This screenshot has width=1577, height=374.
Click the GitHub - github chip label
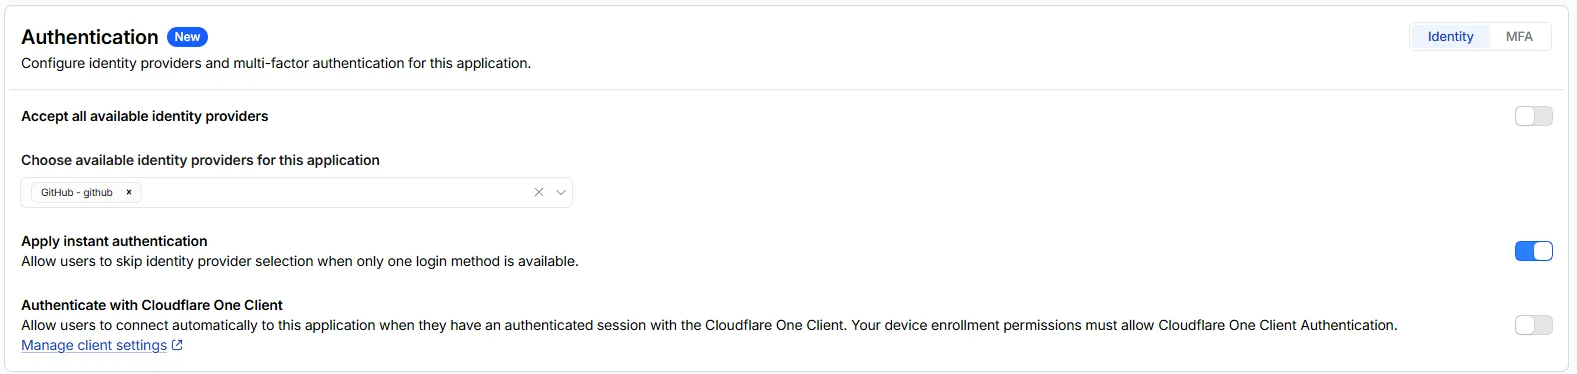pos(77,192)
